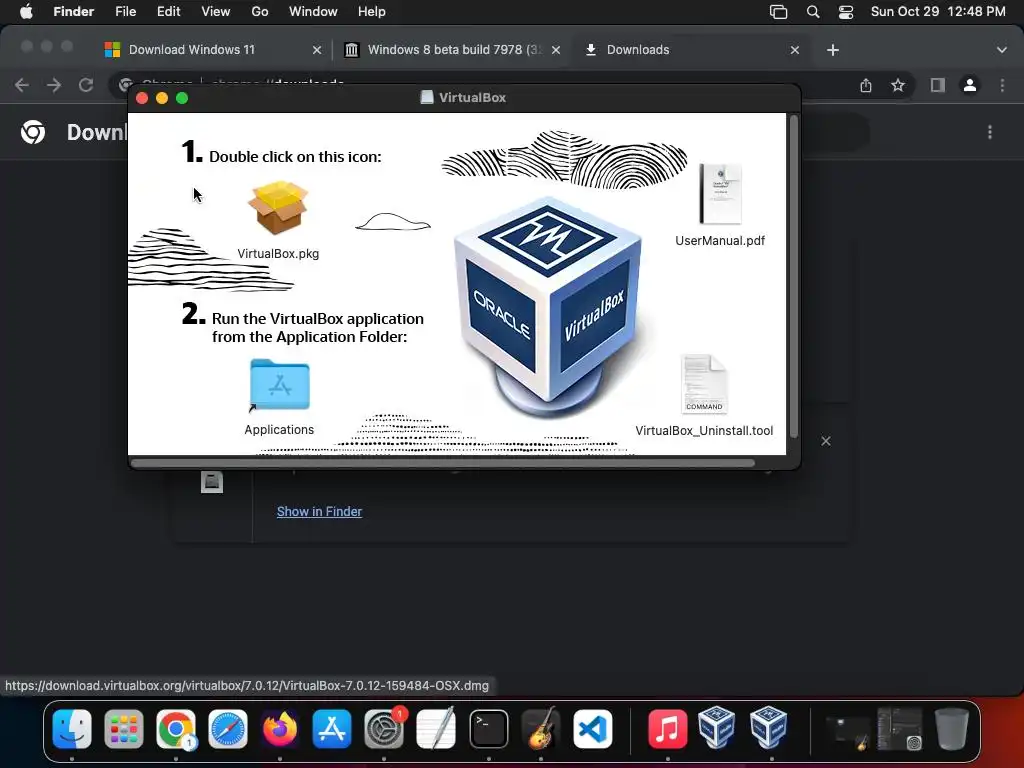Open Control Center in menu bar
The width and height of the screenshot is (1024, 768).
click(x=846, y=12)
